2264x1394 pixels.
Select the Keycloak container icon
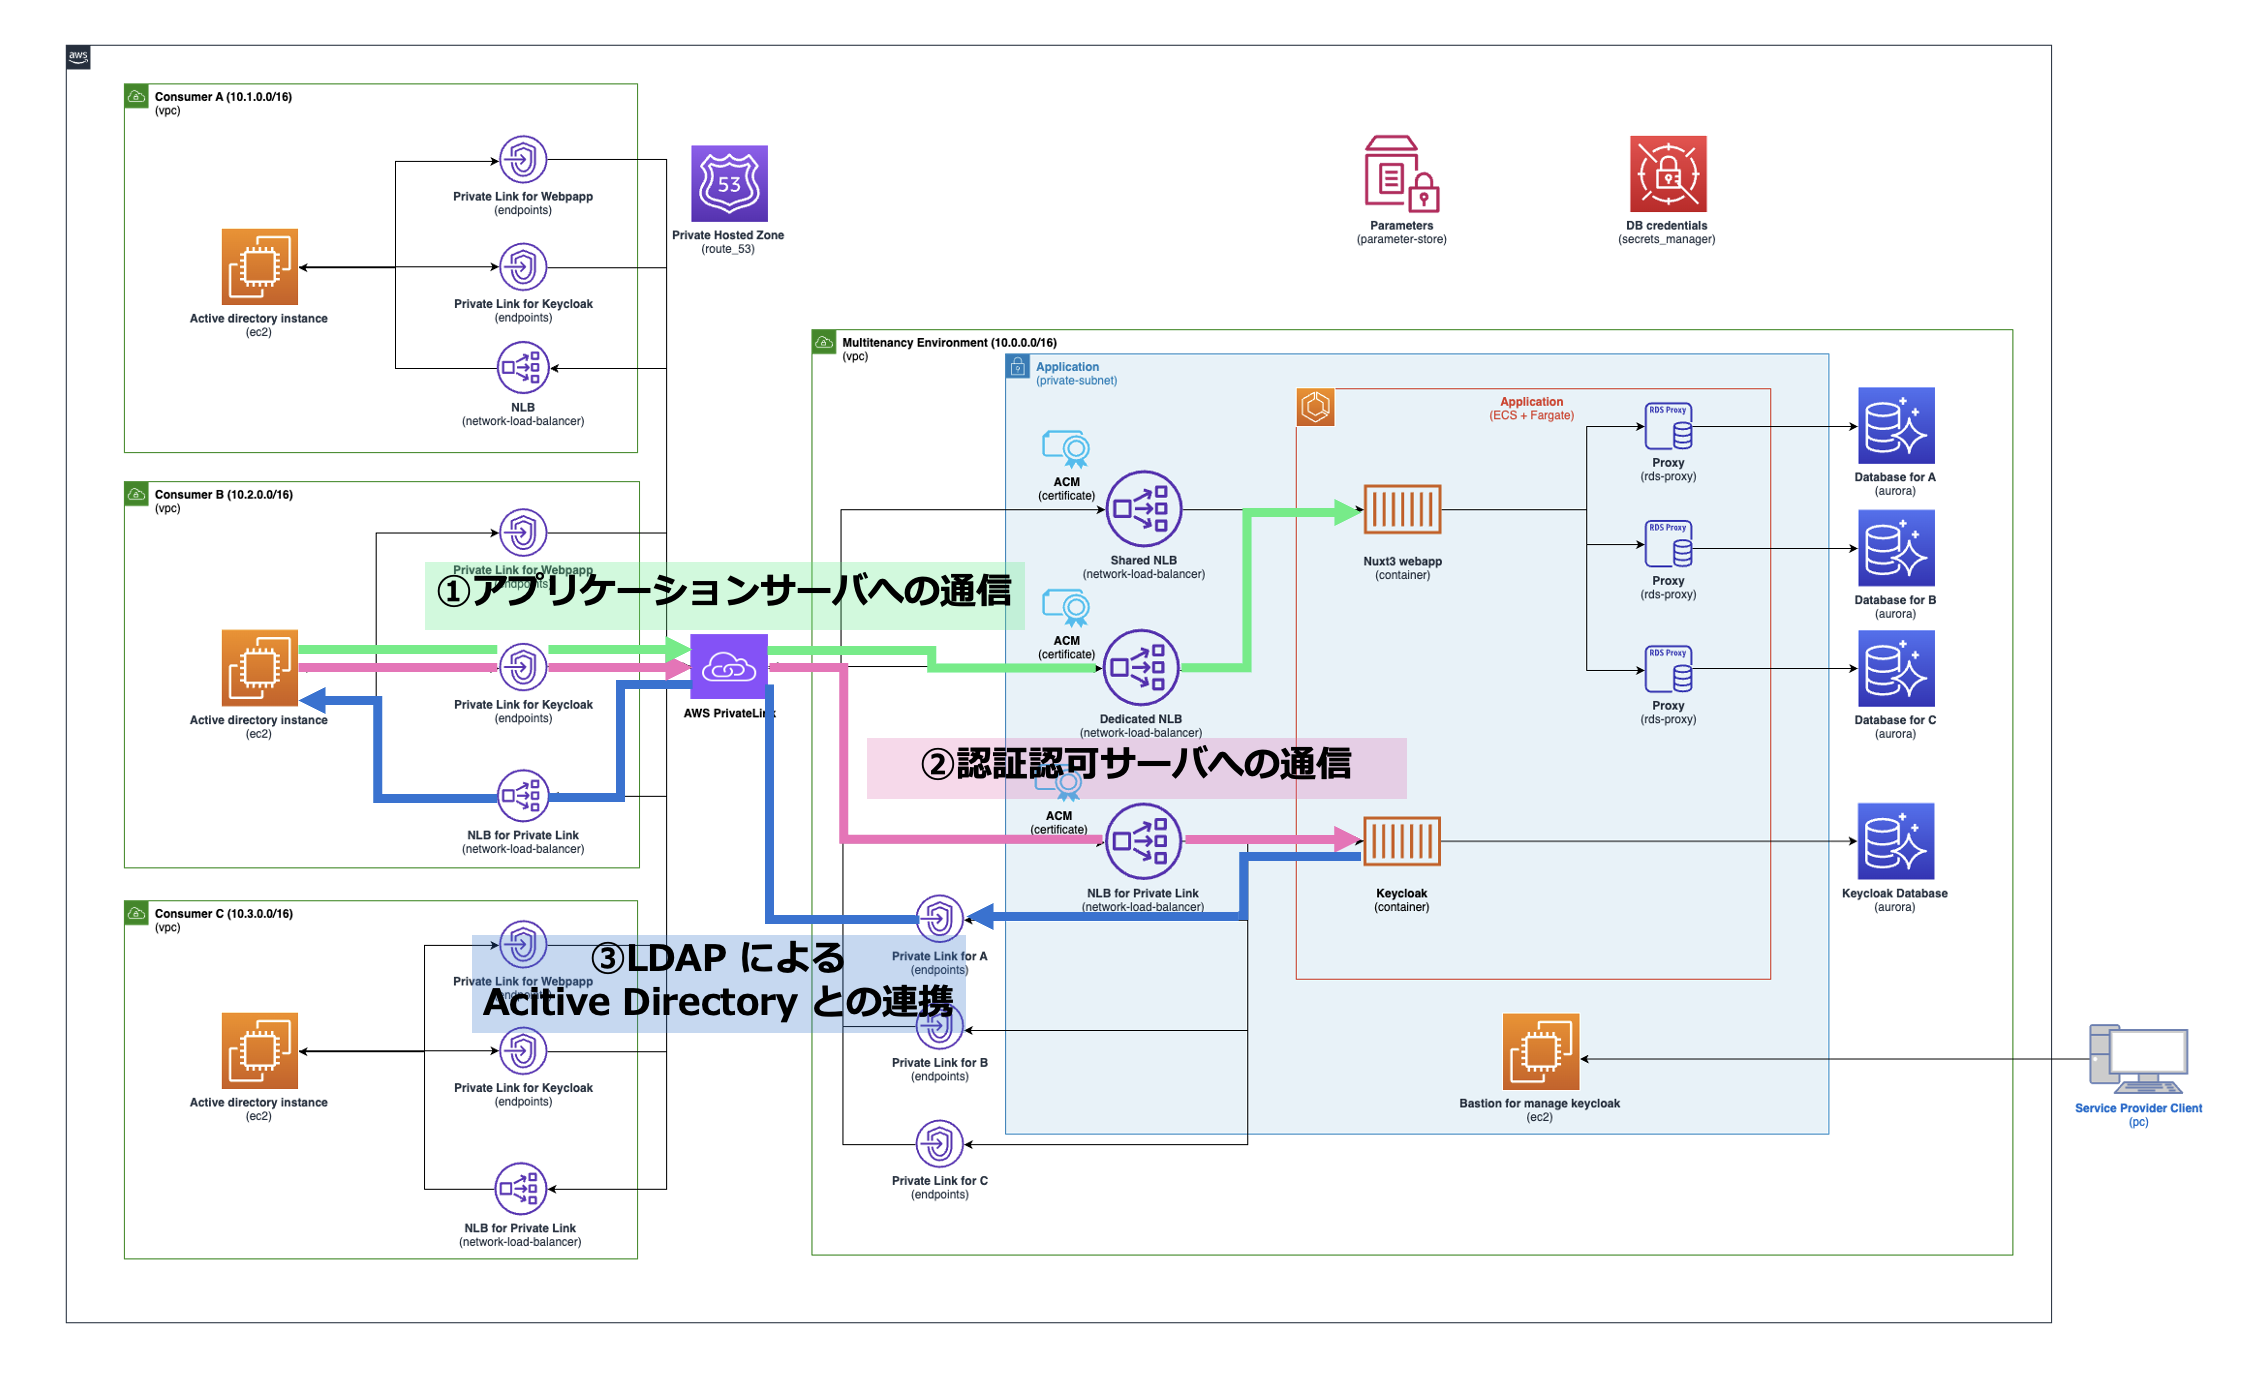tap(1402, 841)
